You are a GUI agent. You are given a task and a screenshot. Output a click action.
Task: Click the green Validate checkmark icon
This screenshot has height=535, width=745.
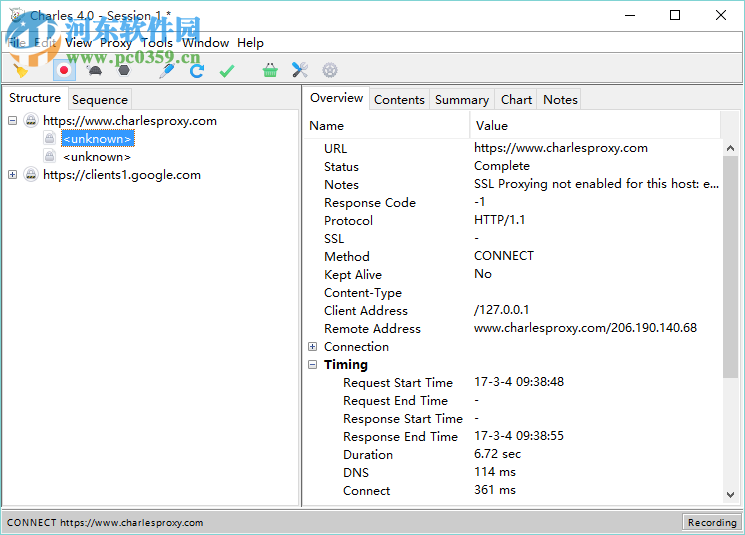click(227, 71)
